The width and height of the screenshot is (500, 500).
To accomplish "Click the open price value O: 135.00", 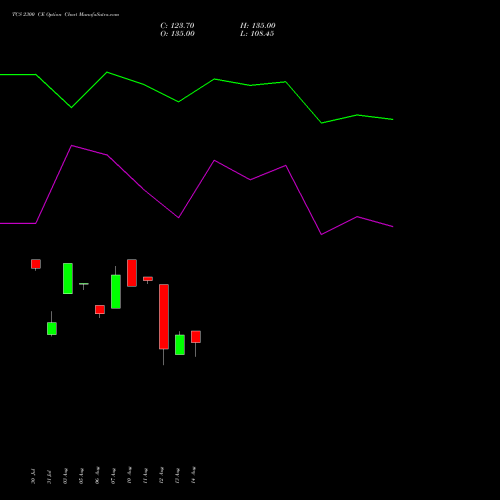I will tap(177, 34).
